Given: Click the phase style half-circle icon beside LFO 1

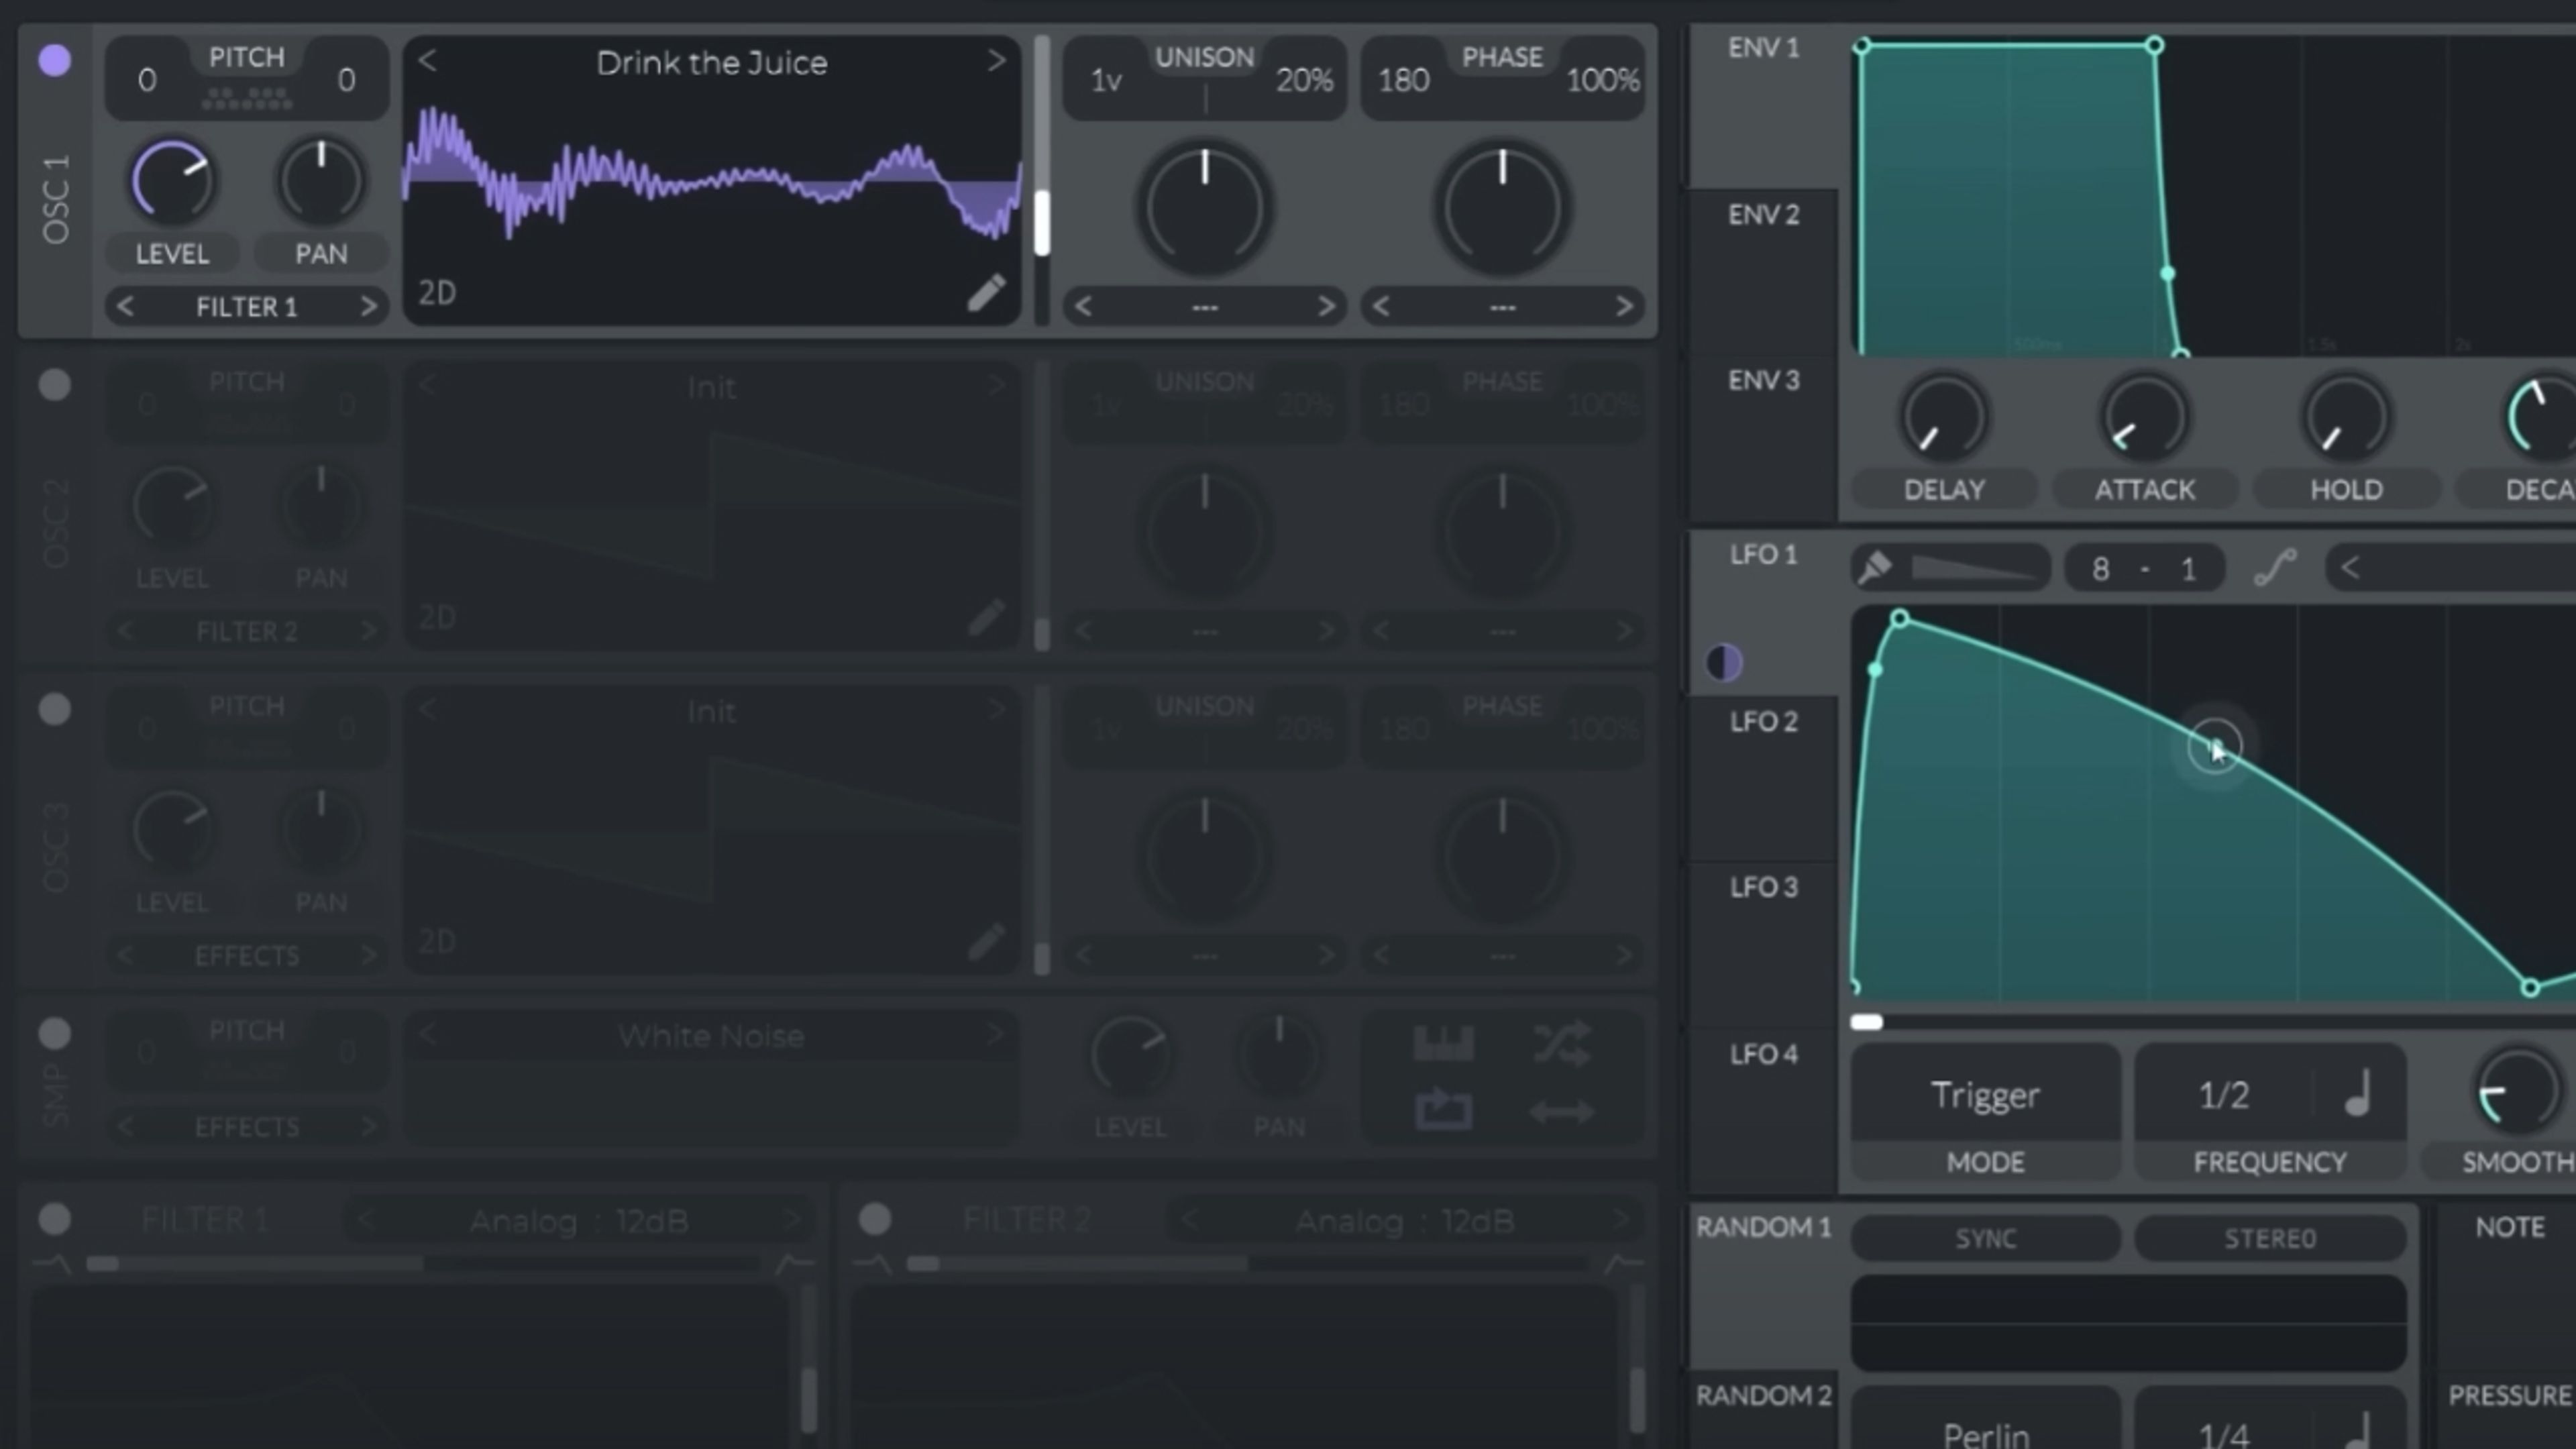Looking at the screenshot, I should (1723, 661).
